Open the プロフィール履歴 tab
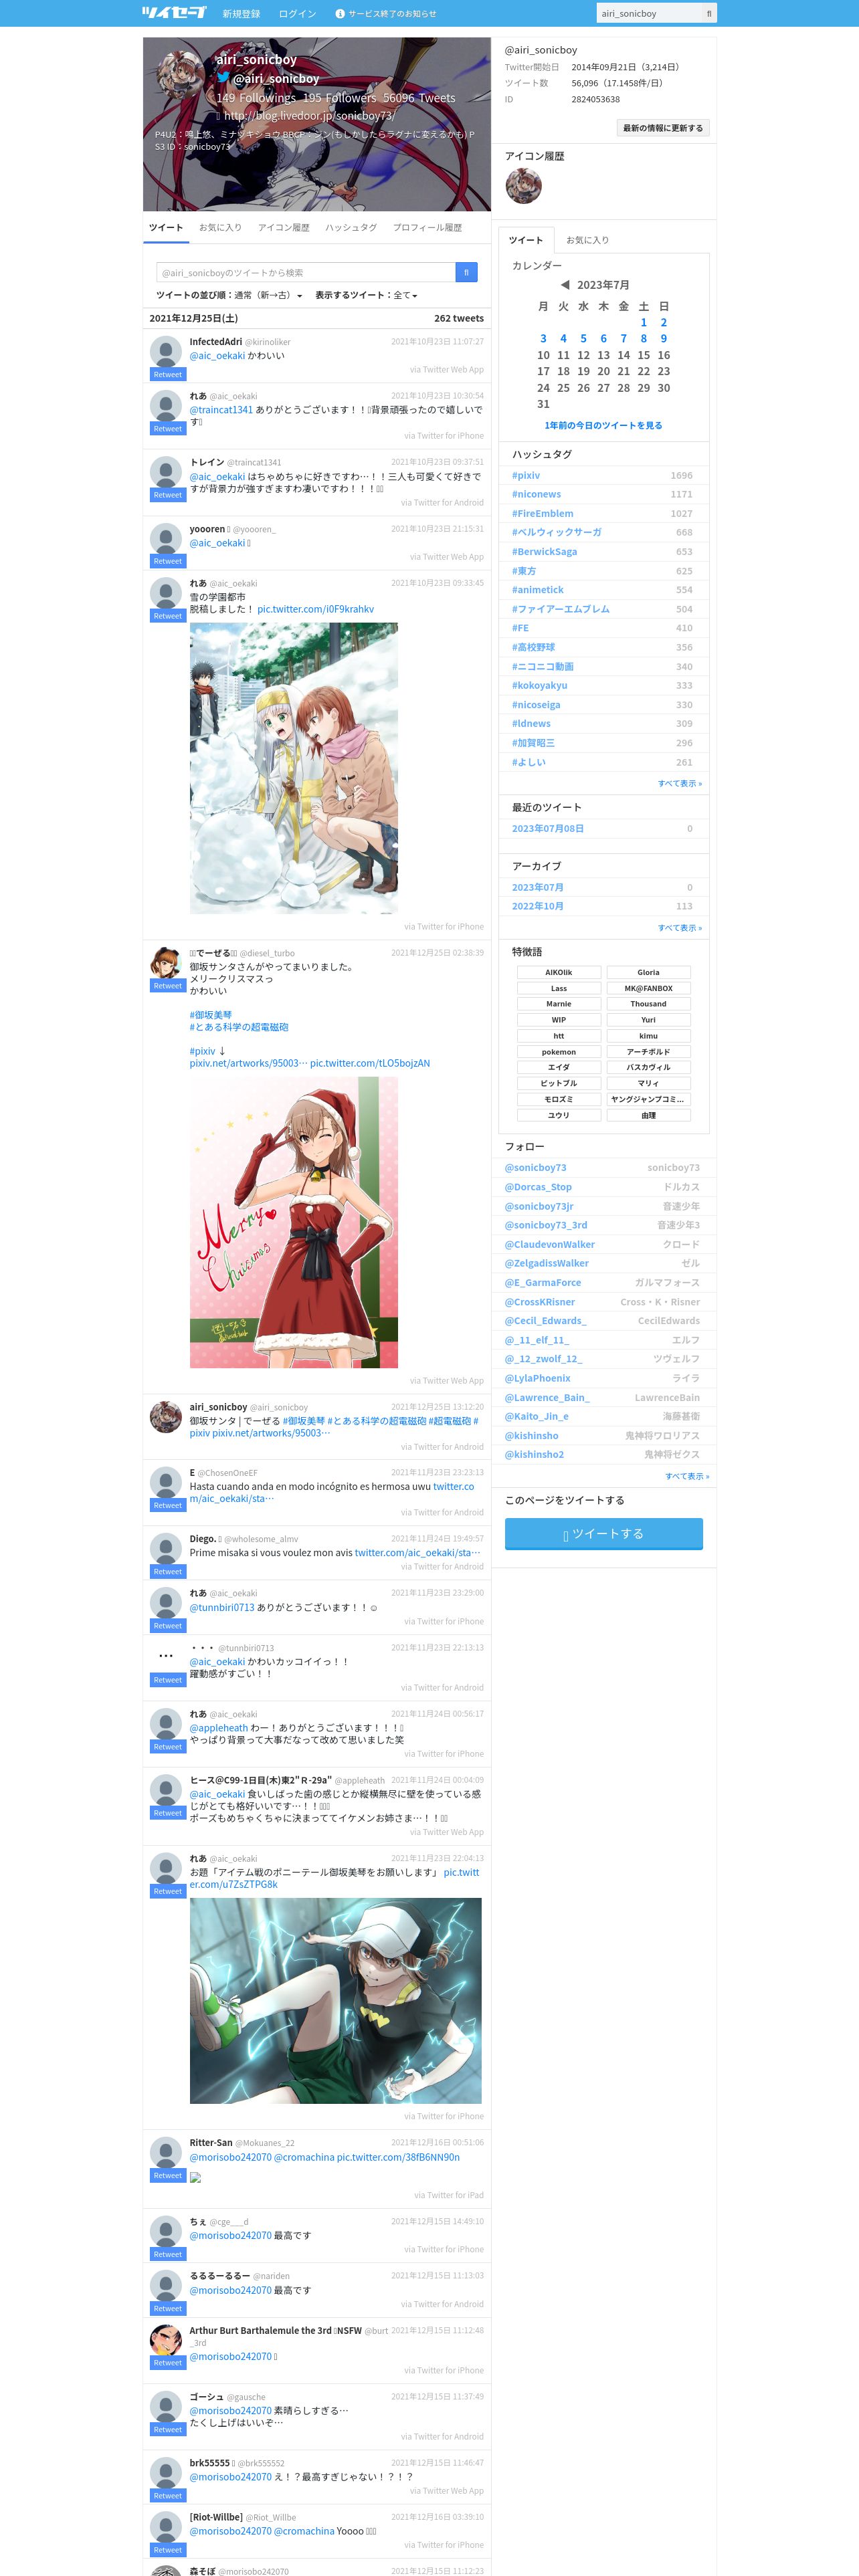 click(x=427, y=228)
